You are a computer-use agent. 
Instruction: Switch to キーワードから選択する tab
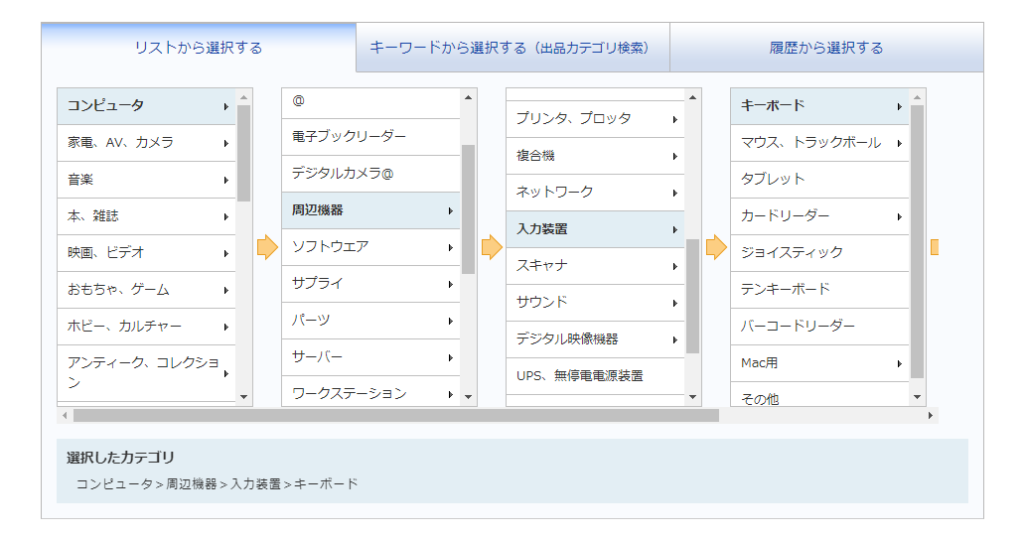pos(512,48)
